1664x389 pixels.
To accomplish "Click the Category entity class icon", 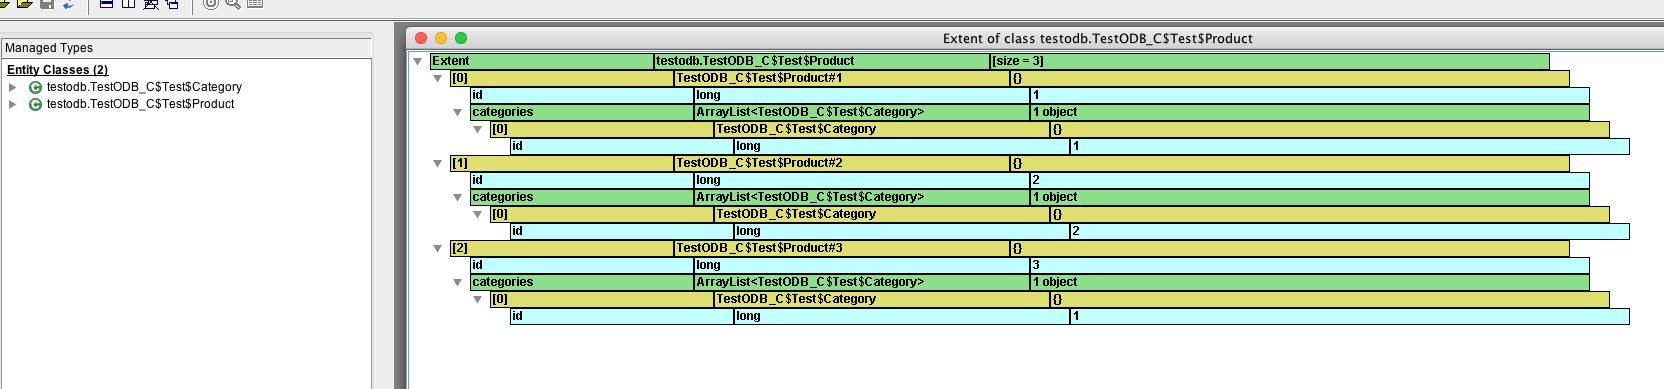I will (35, 87).
